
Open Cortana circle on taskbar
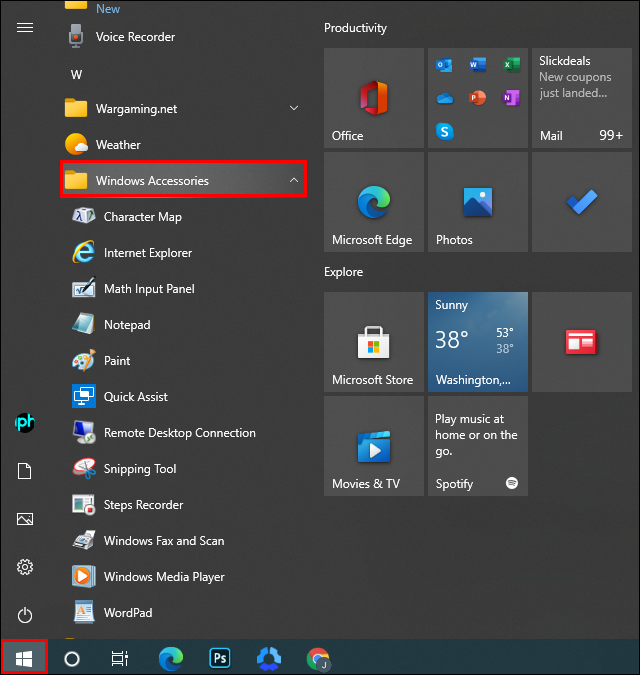click(x=72, y=658)
